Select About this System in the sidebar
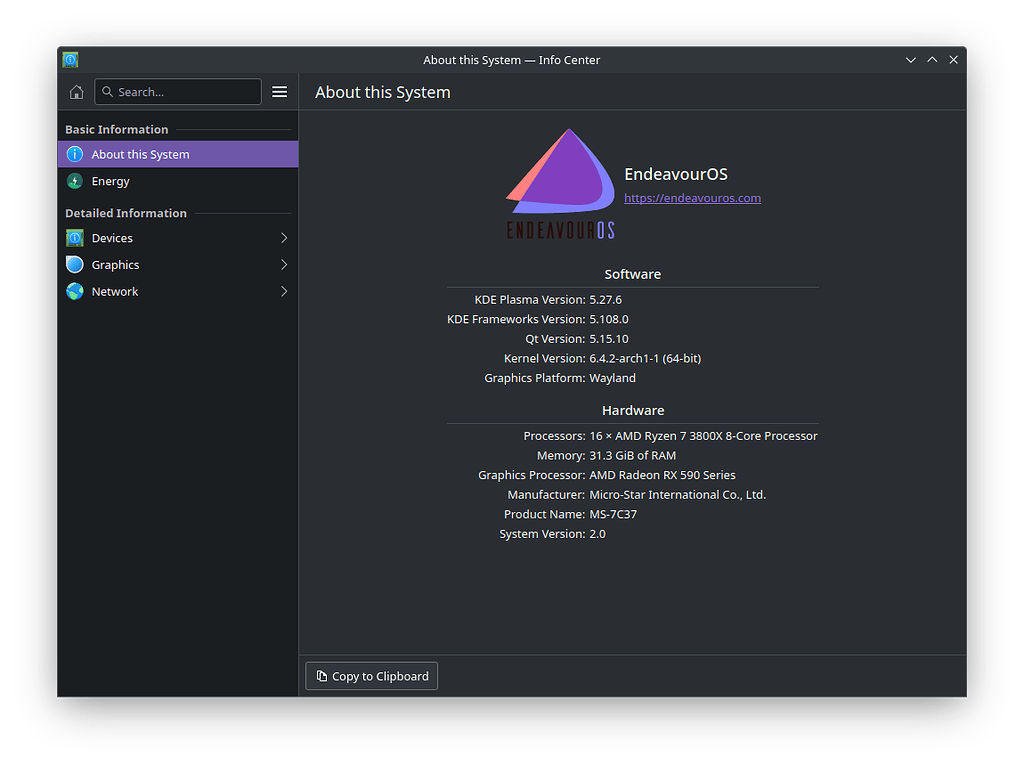Viewport: 1024px width, 764px height. point(140,154)
